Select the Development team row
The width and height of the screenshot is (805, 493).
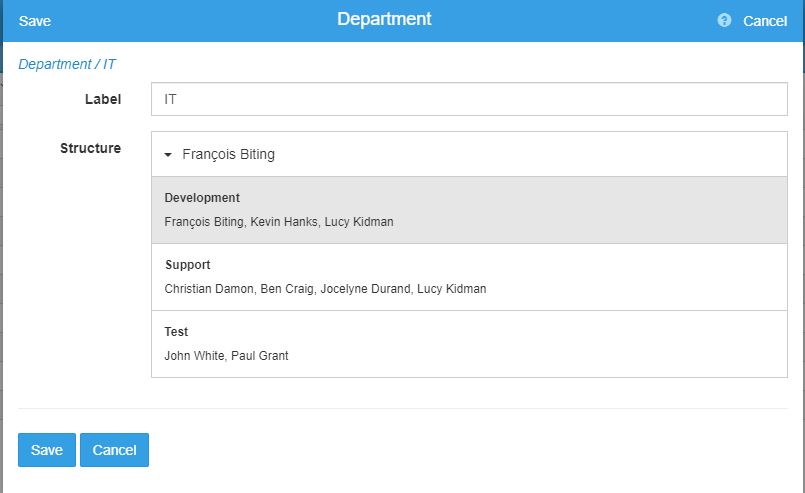point(469,210)
